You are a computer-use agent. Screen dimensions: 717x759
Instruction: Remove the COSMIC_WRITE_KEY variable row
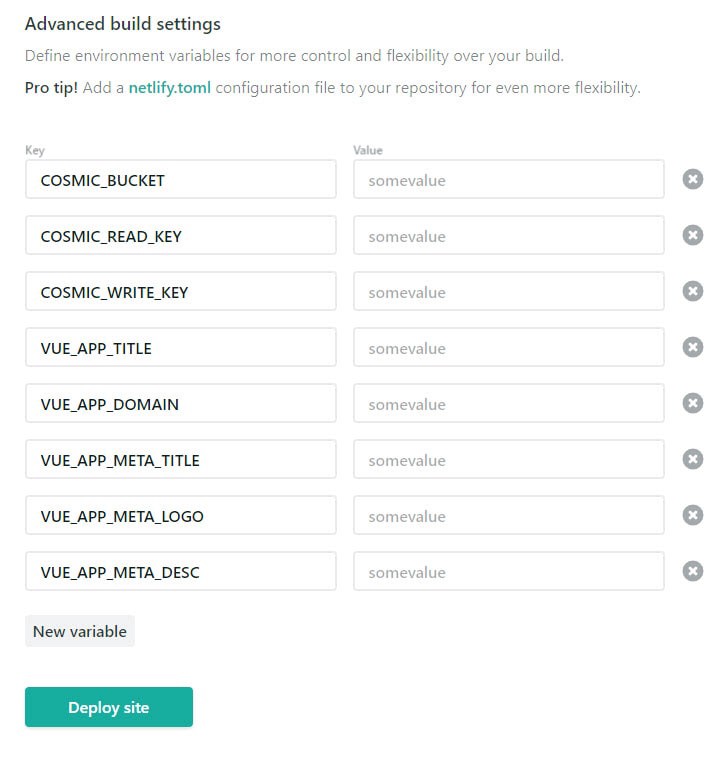(x=693, y=291)
